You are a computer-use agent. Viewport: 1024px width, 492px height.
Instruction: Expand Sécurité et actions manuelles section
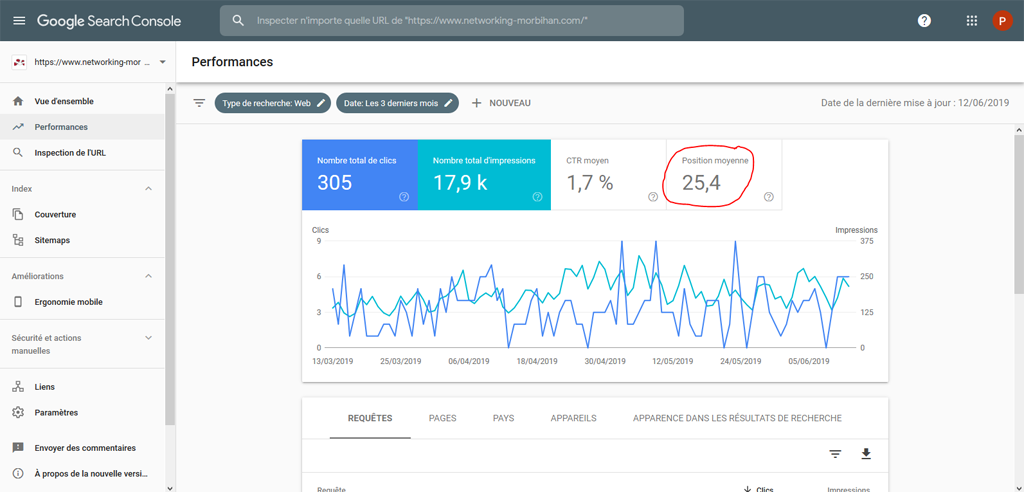(148, 338)
